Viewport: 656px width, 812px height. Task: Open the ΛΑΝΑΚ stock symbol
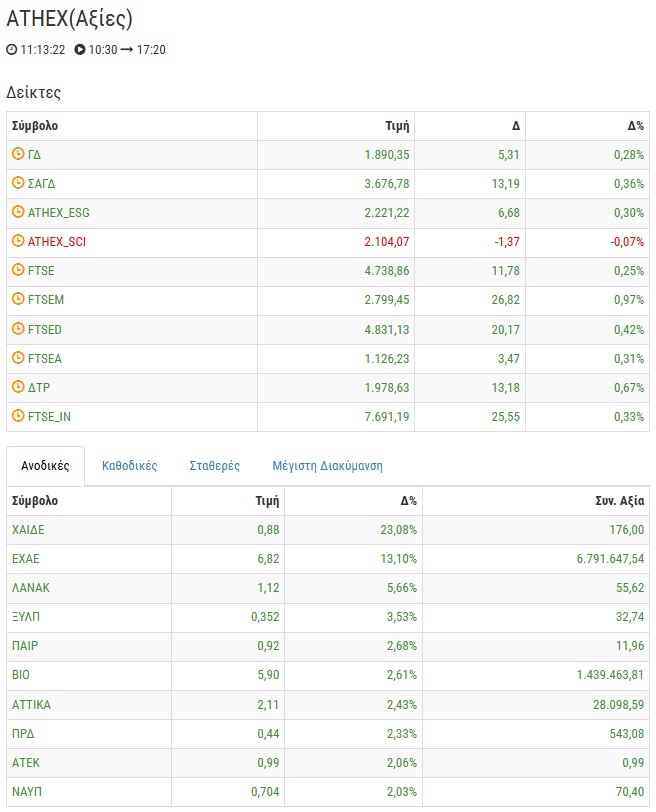[31, 588]
